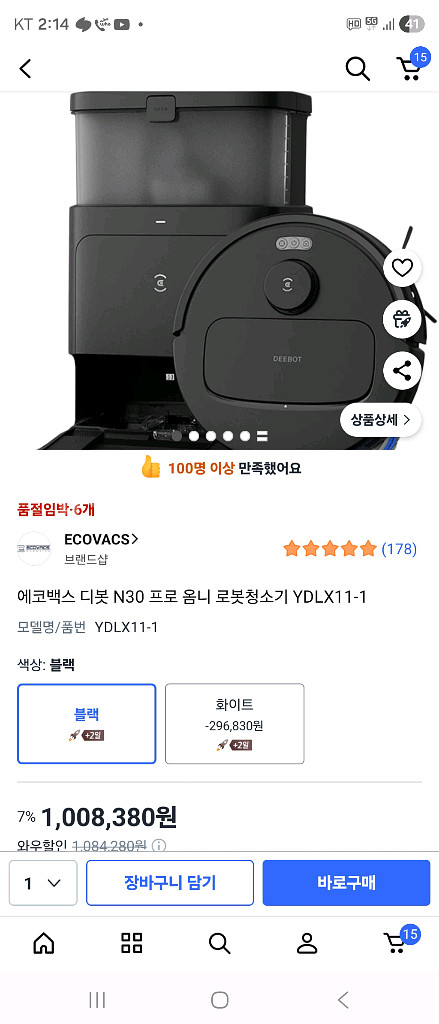Open search from the top magnifier icon
The width and height of the screenshot is (439, 1024).
coord(357,68)
